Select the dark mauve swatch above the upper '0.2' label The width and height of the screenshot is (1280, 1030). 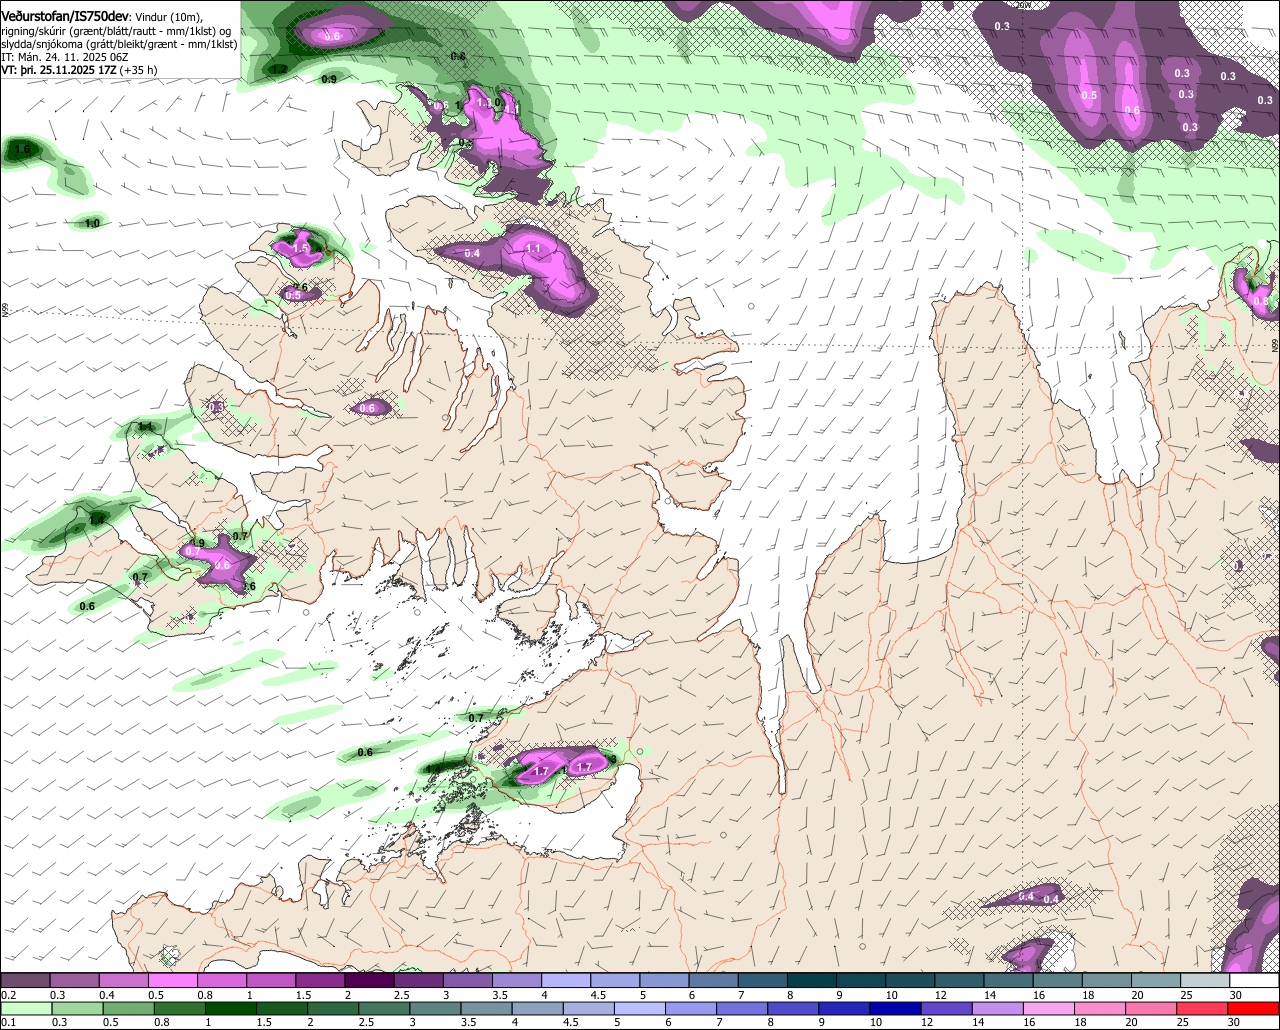click(25, 980)
